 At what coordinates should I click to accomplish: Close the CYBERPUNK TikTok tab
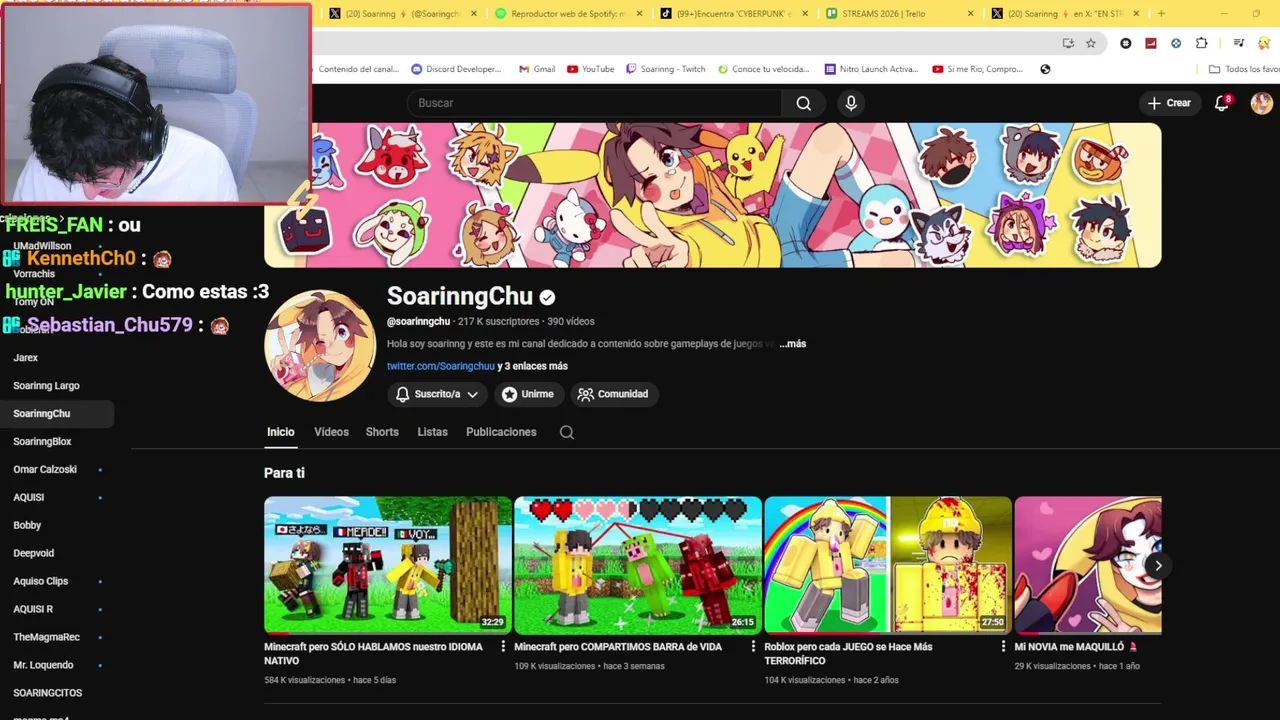pyautogui.click(x=805, y=14)
